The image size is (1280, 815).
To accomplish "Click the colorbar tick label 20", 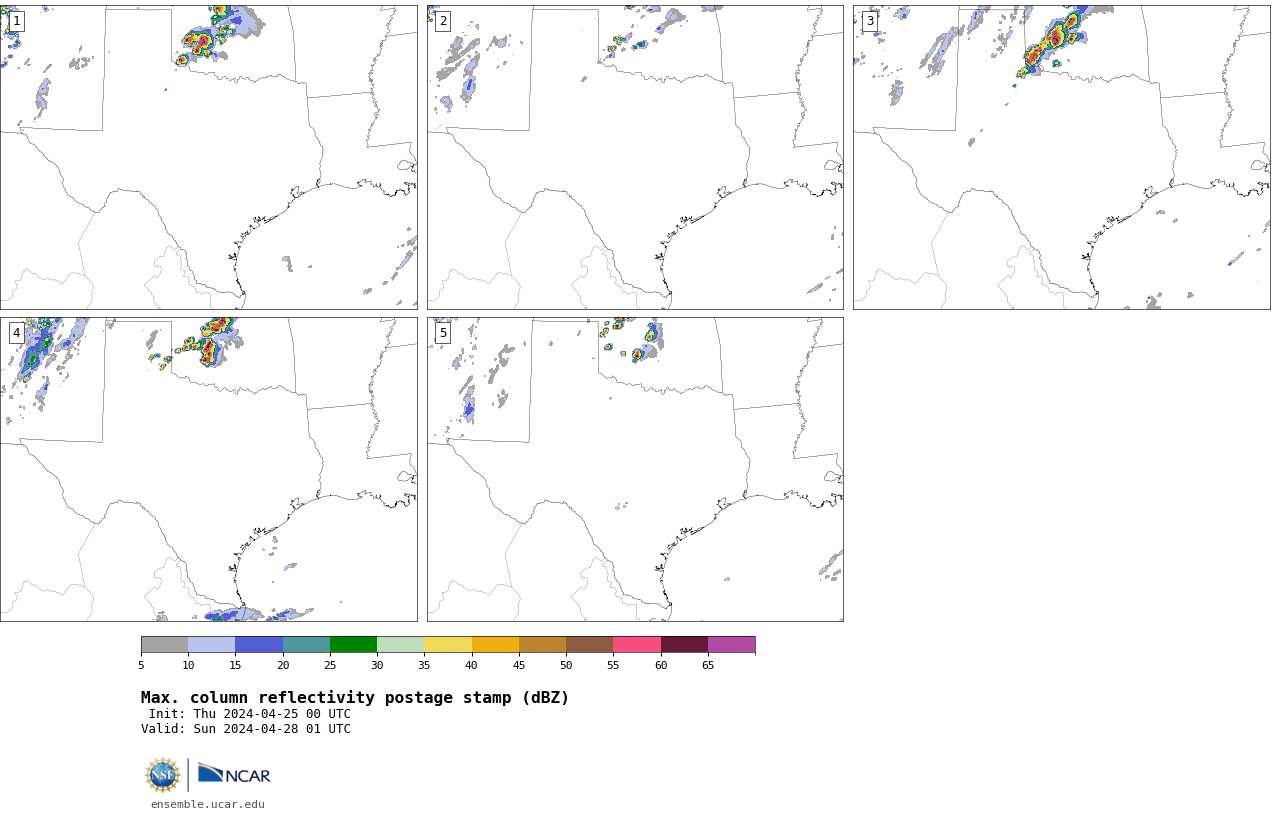I will pyautogui.click(x=283, y=665).
